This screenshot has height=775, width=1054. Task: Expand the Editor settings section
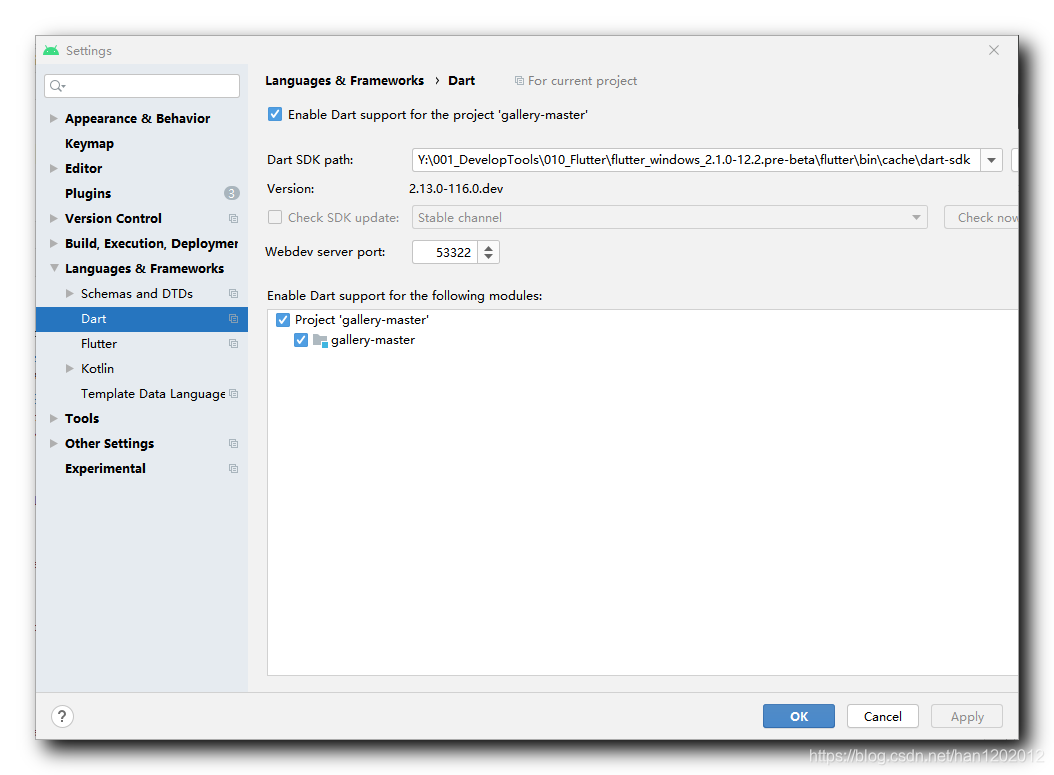54,169
